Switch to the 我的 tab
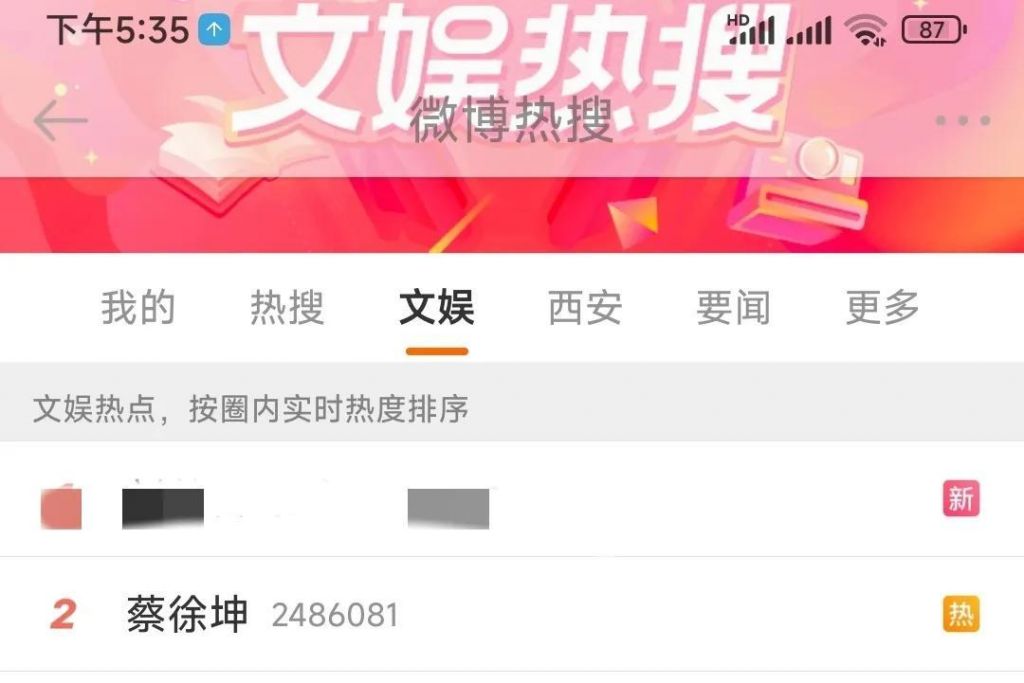 138,308
